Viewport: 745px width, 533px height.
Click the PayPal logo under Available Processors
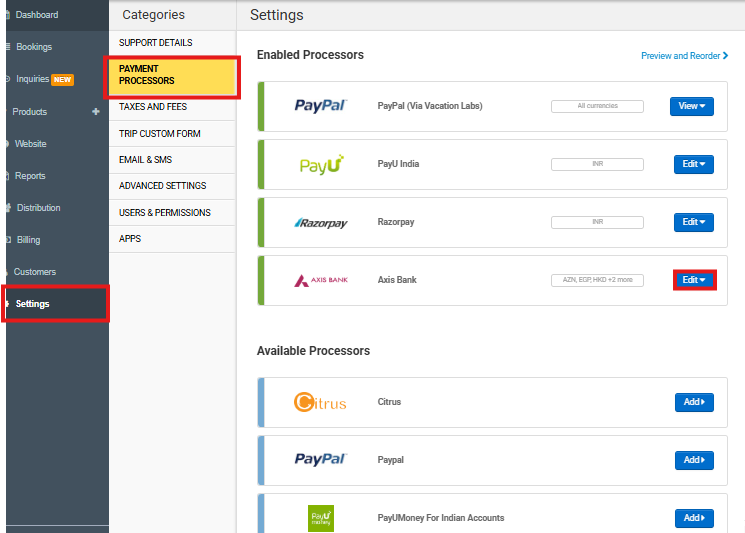point(319,460)
